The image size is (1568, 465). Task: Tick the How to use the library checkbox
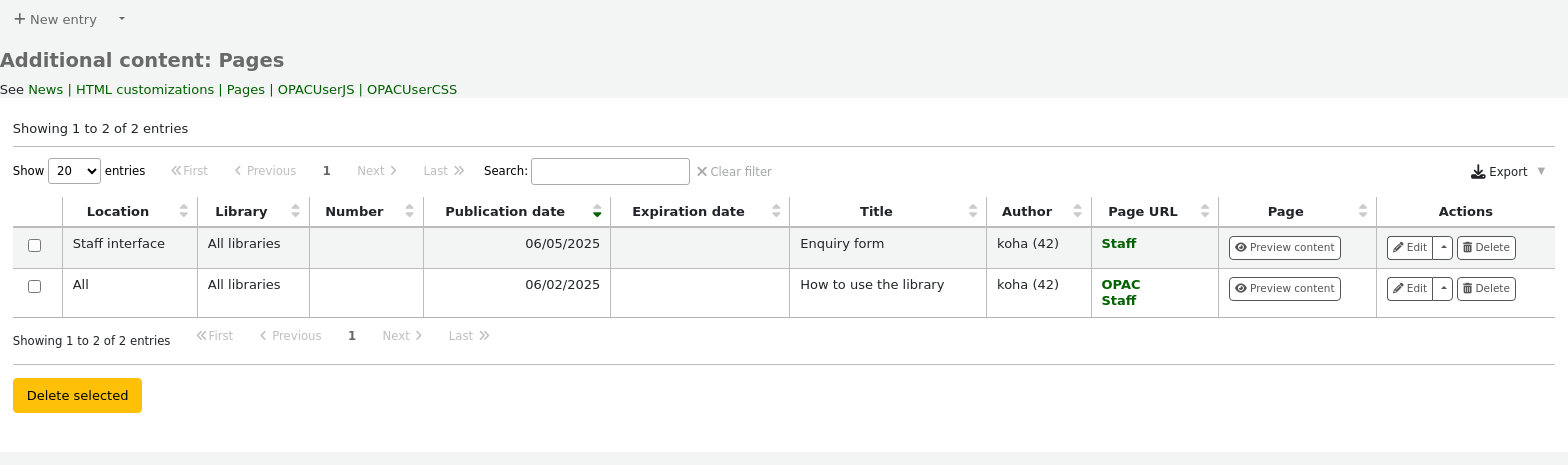35,287
